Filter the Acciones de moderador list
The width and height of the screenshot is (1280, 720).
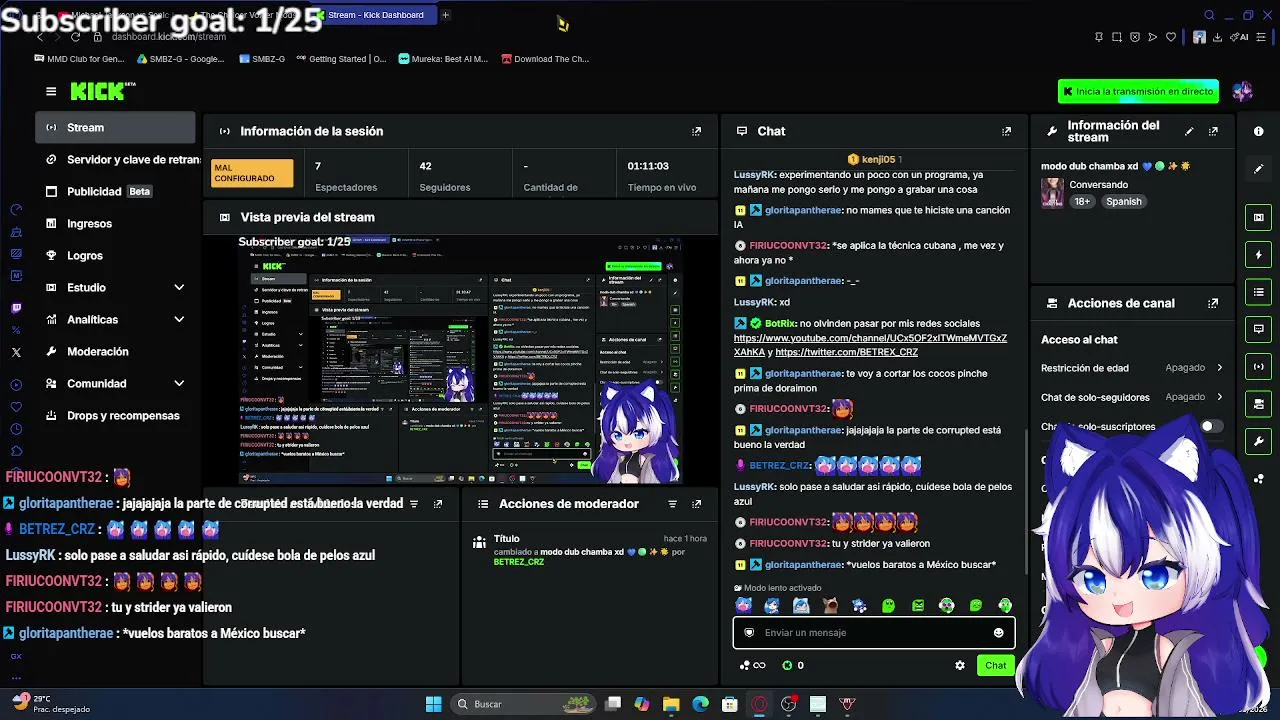tap(672, 504)
